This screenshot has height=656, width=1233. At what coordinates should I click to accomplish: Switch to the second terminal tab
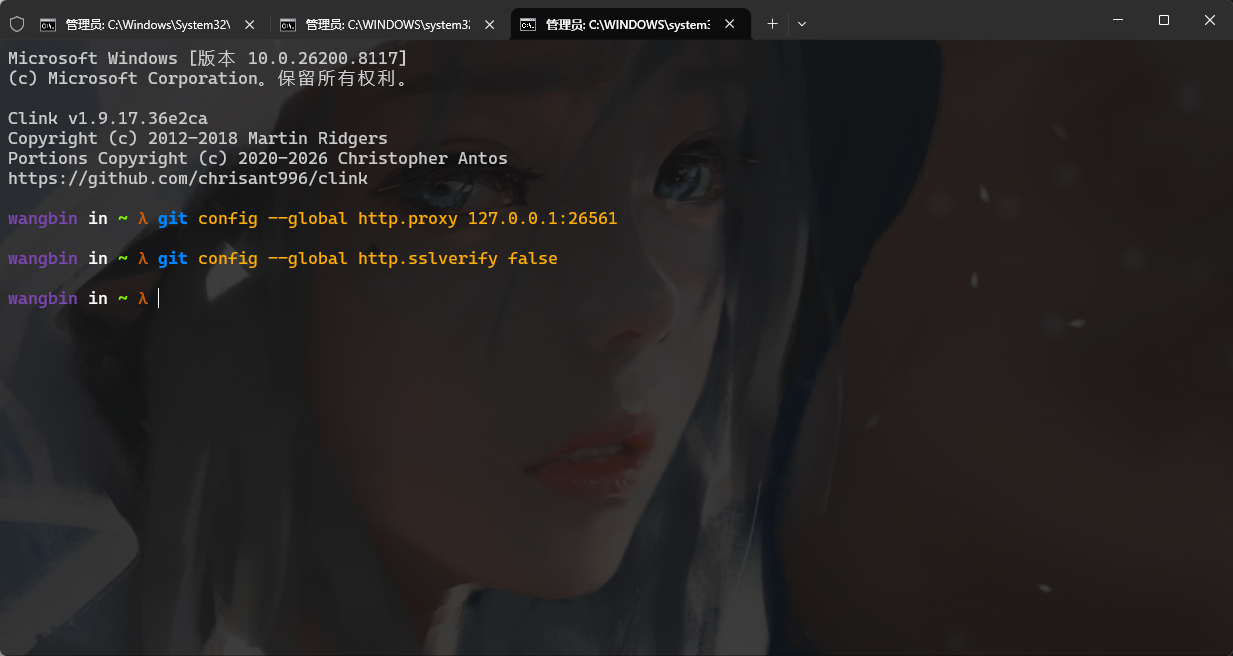(x=388, y=24)
